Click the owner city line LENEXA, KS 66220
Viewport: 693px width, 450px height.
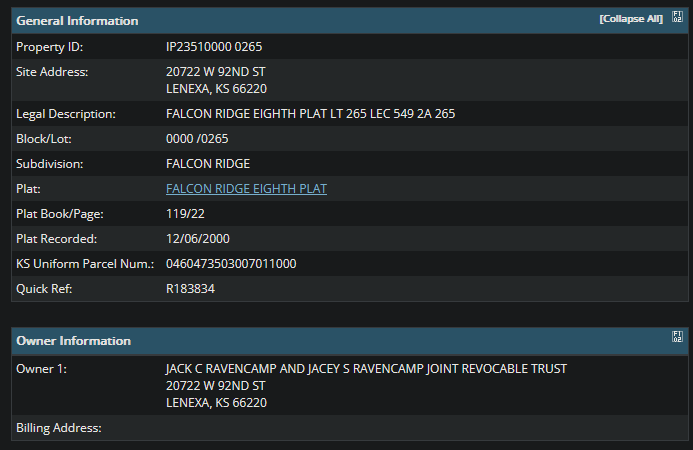click(x=216, y=403)
